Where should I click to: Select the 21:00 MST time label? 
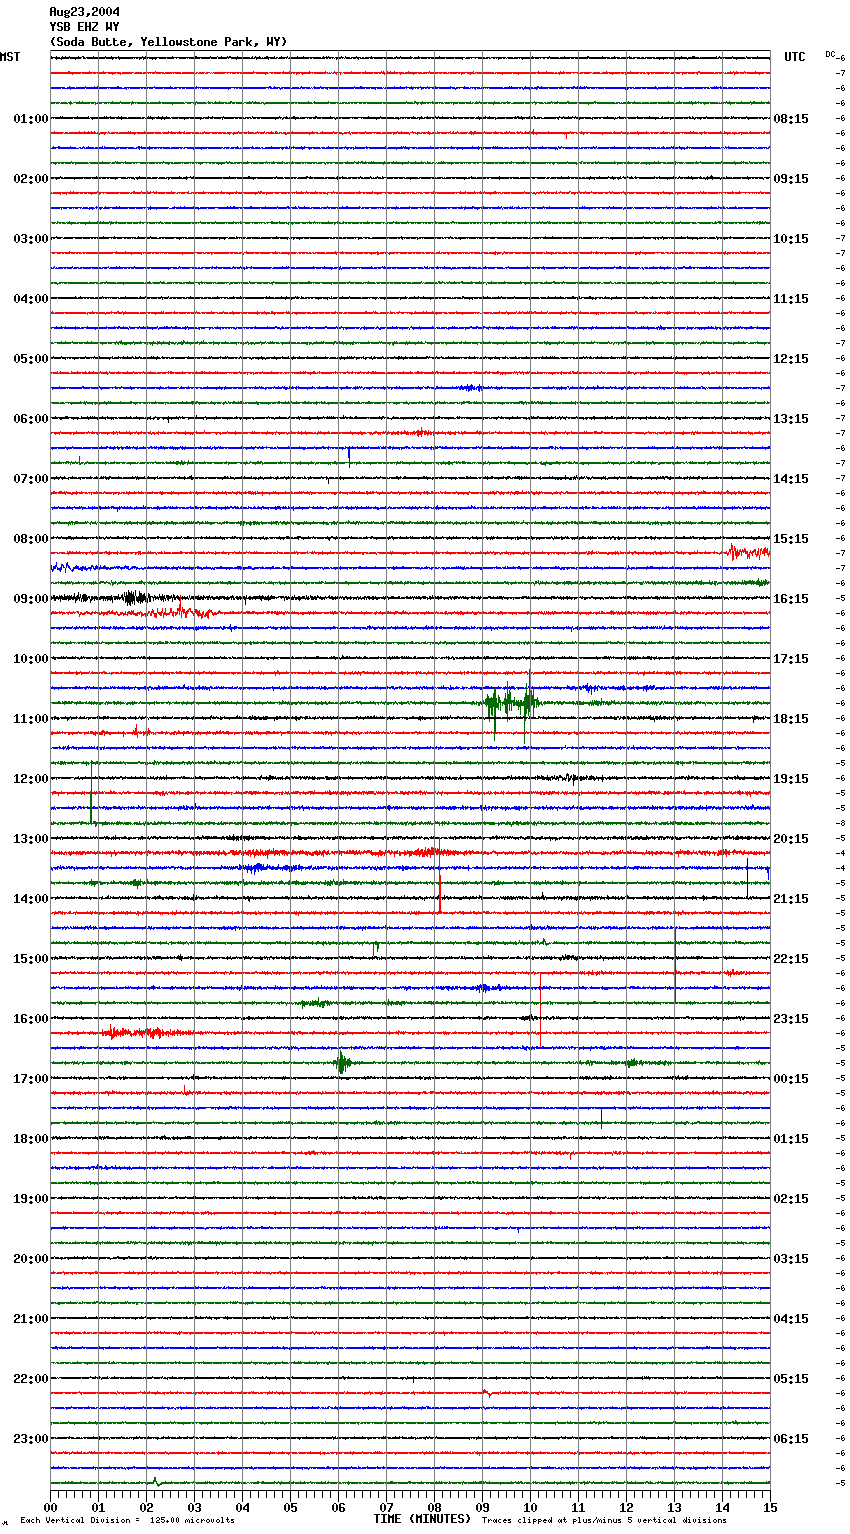(31, 1319)
